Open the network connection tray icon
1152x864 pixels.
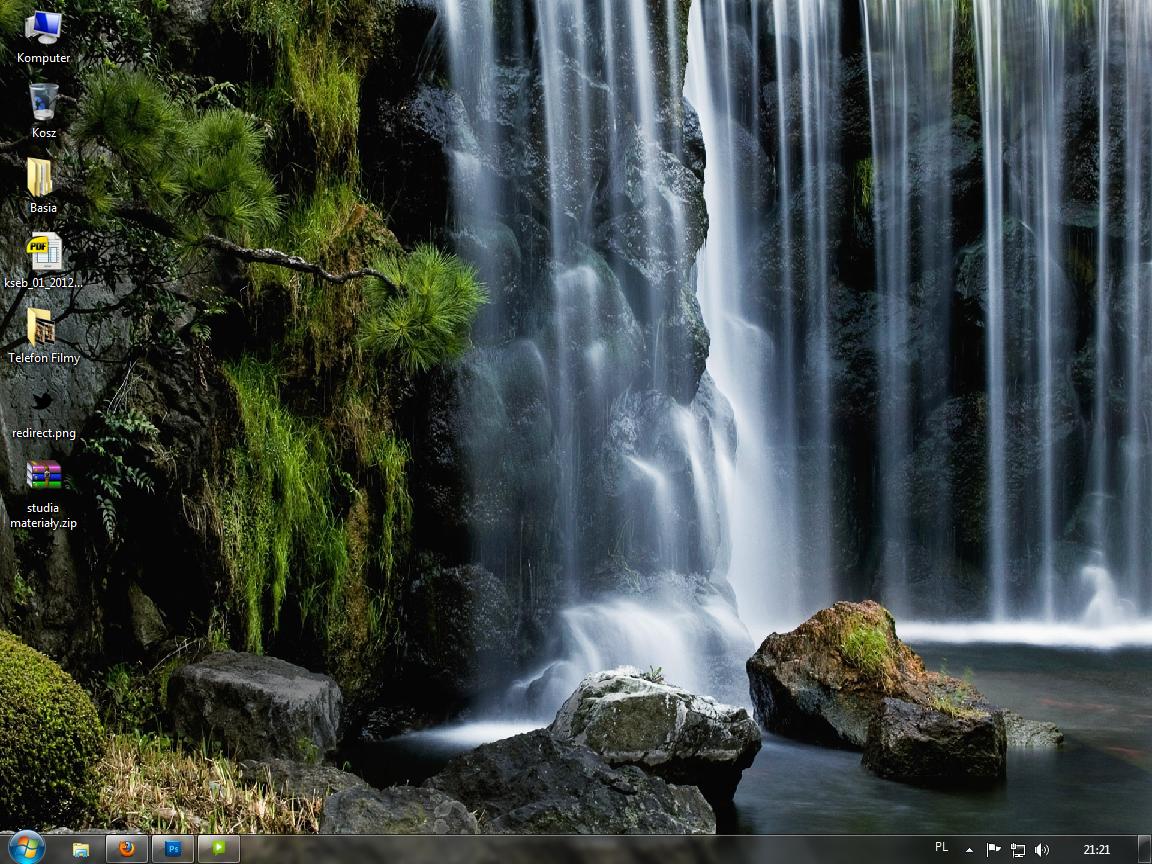[1017, 850]
